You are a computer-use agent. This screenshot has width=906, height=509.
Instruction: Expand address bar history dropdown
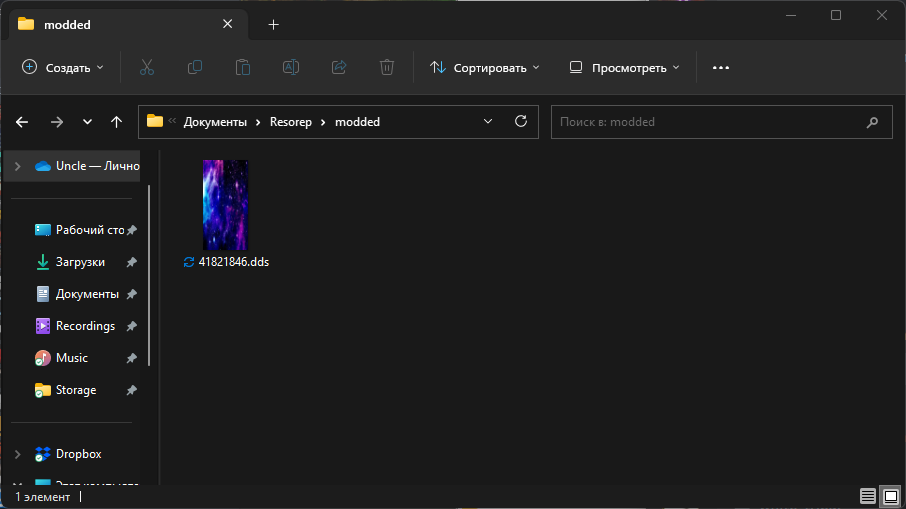pos(488,121)
